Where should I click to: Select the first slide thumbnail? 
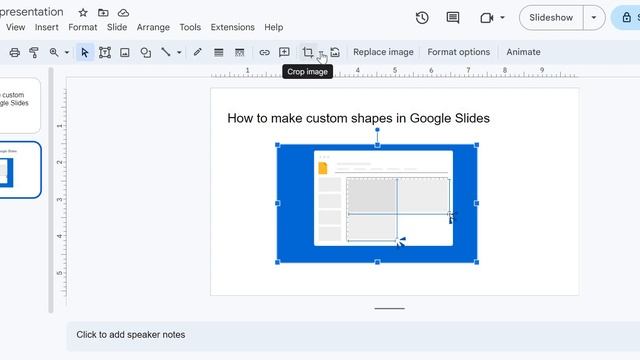click(x=20, y=106)
